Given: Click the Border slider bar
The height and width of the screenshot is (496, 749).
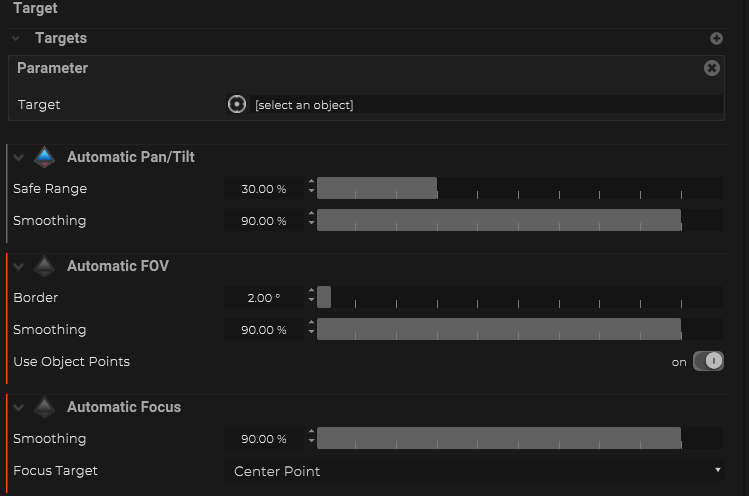Looking at the screenshot, I should [519, 297].
